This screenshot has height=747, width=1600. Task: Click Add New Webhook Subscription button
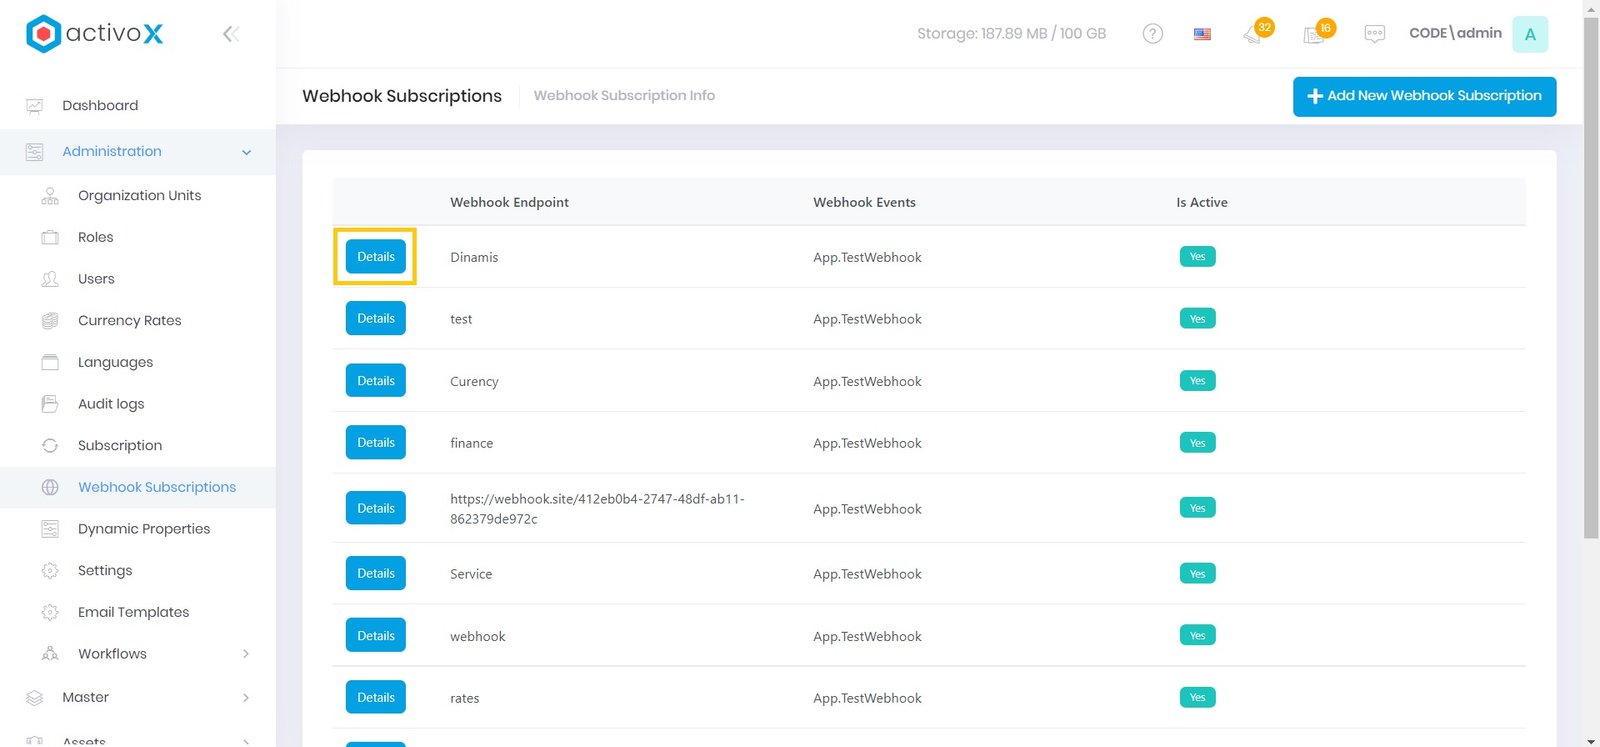pyautogui.click(x=1424, y=96)
